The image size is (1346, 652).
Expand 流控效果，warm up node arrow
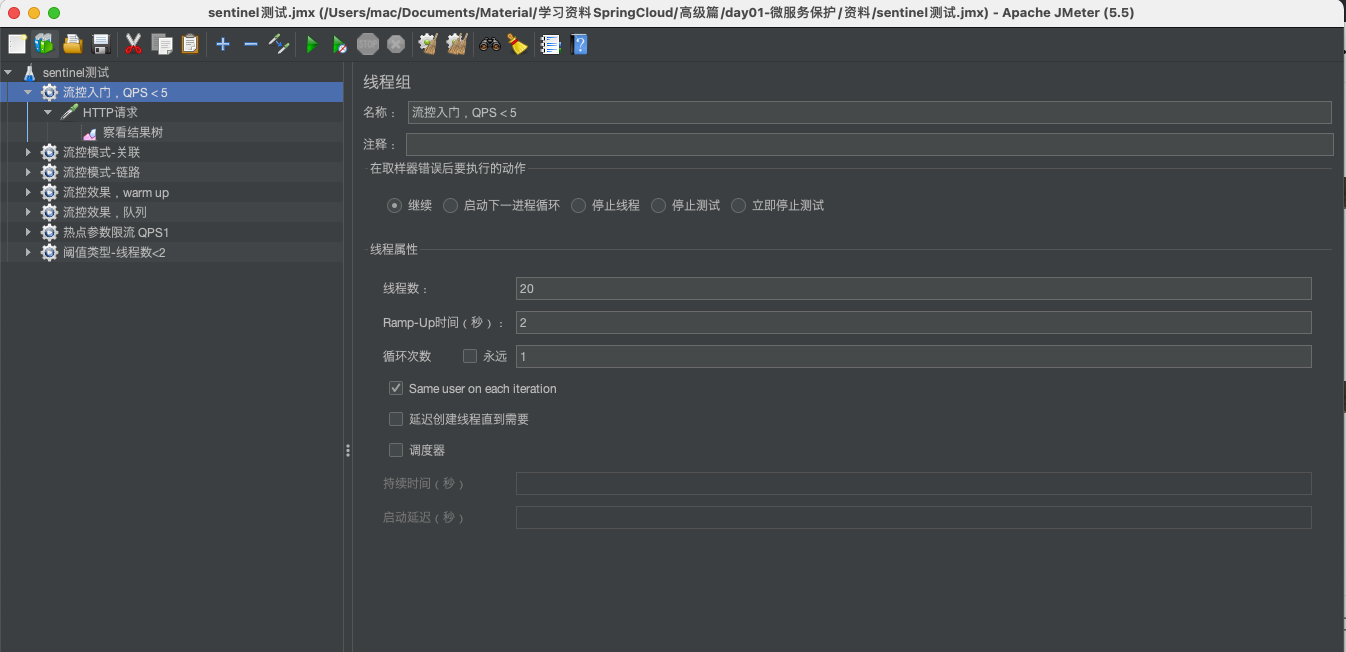[28, 192]
